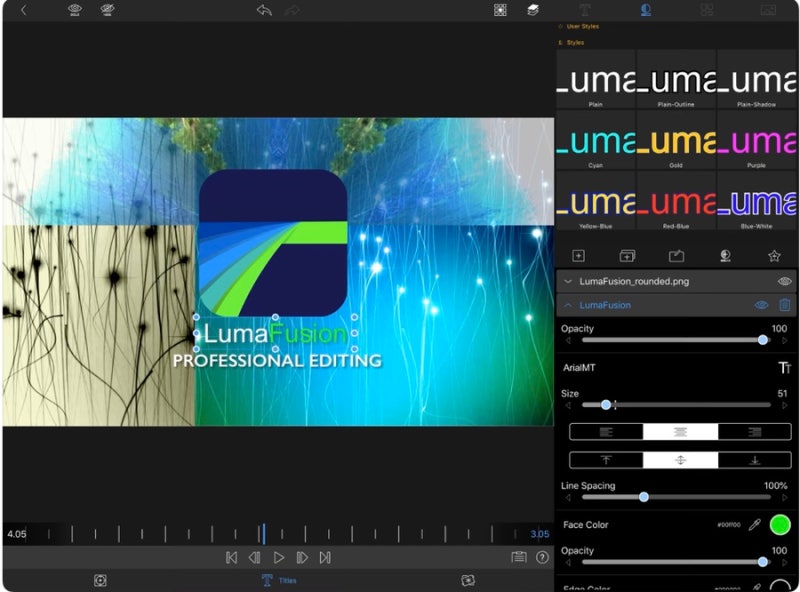The height and width of the screenshot is (592, 800).
Task: Align text to the right
Action: 755,432
